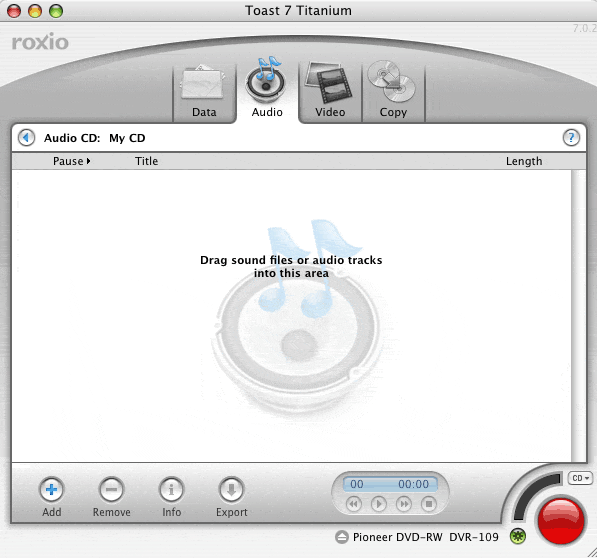Image resolution: width=597 pixels, height=558 pixels.
Task: Select the Audio tab
Action: [x=267, y=88]
